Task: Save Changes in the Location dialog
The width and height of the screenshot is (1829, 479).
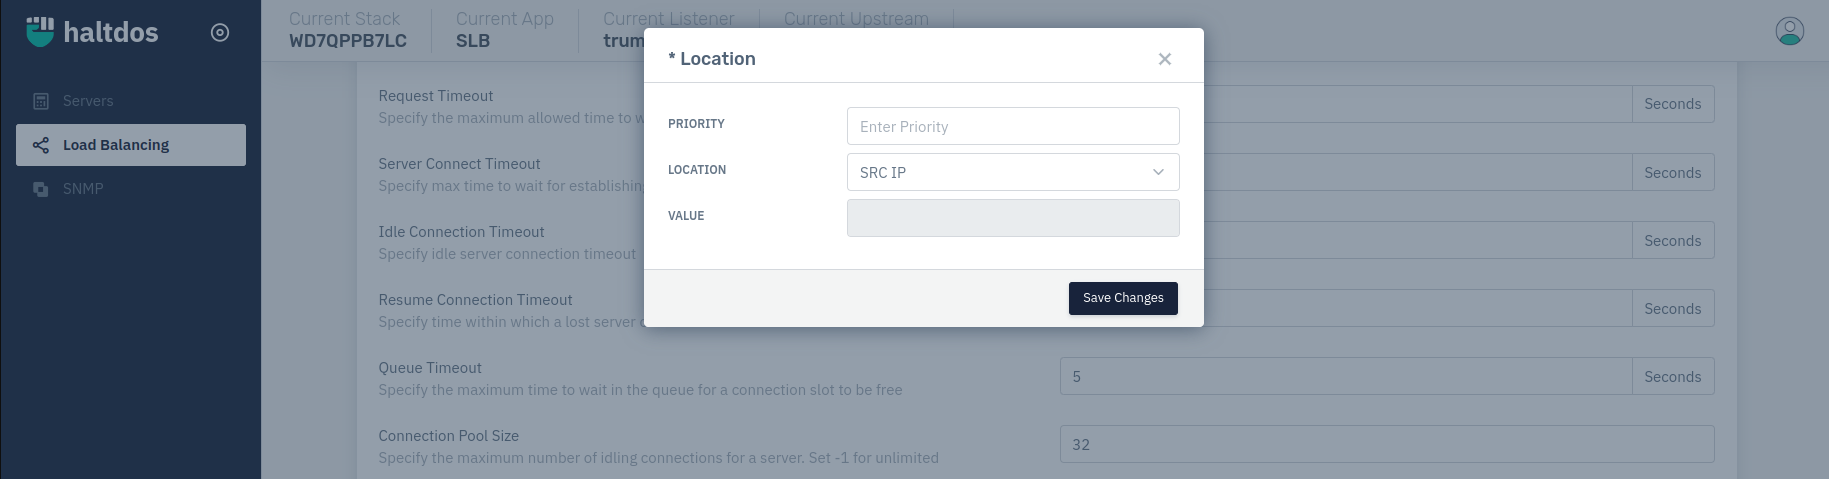Action: pos(1123,298)
